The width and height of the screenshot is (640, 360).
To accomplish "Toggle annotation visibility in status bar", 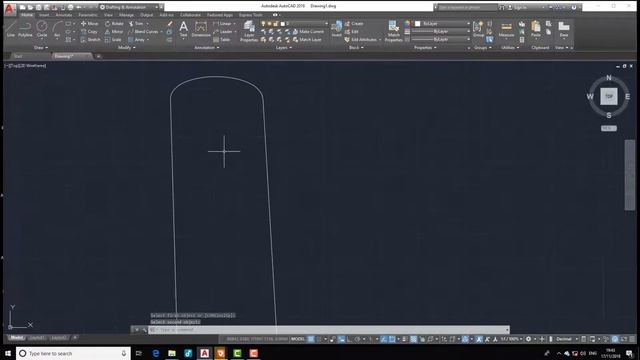I will (479, 339).
